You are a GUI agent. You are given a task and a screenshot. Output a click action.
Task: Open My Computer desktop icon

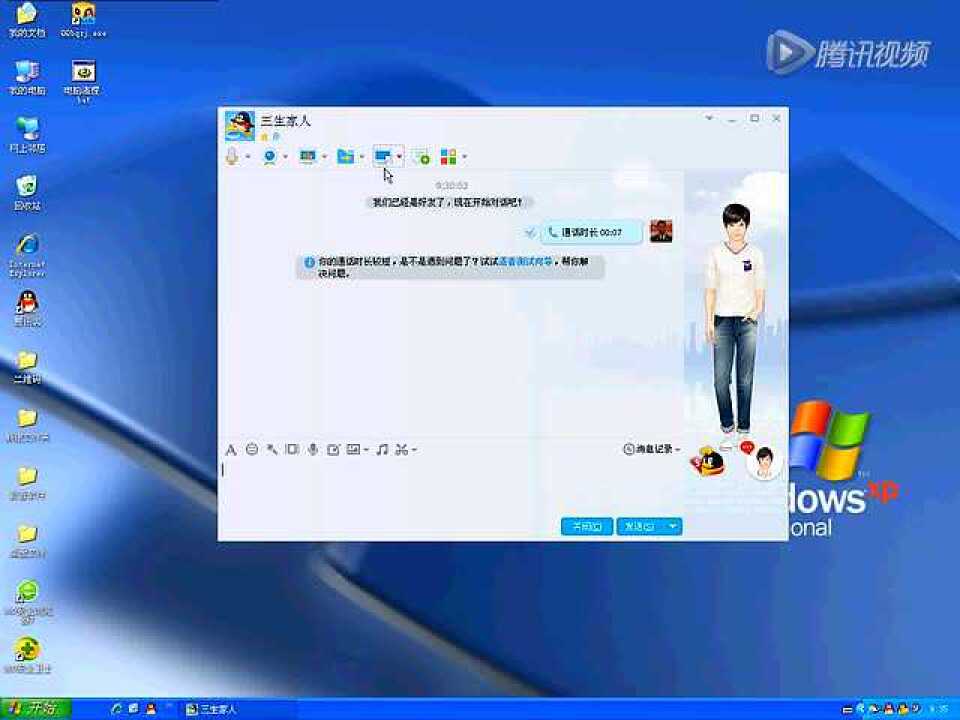pos(27,78)
